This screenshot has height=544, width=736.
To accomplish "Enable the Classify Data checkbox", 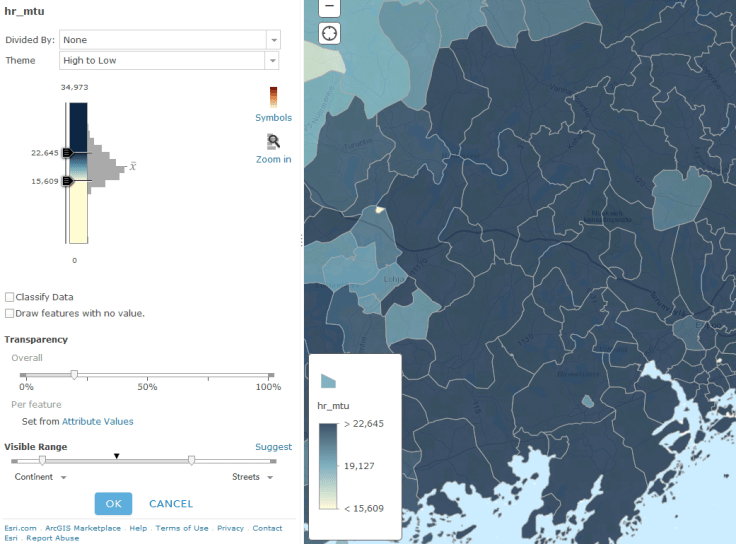I will (10, 297).
